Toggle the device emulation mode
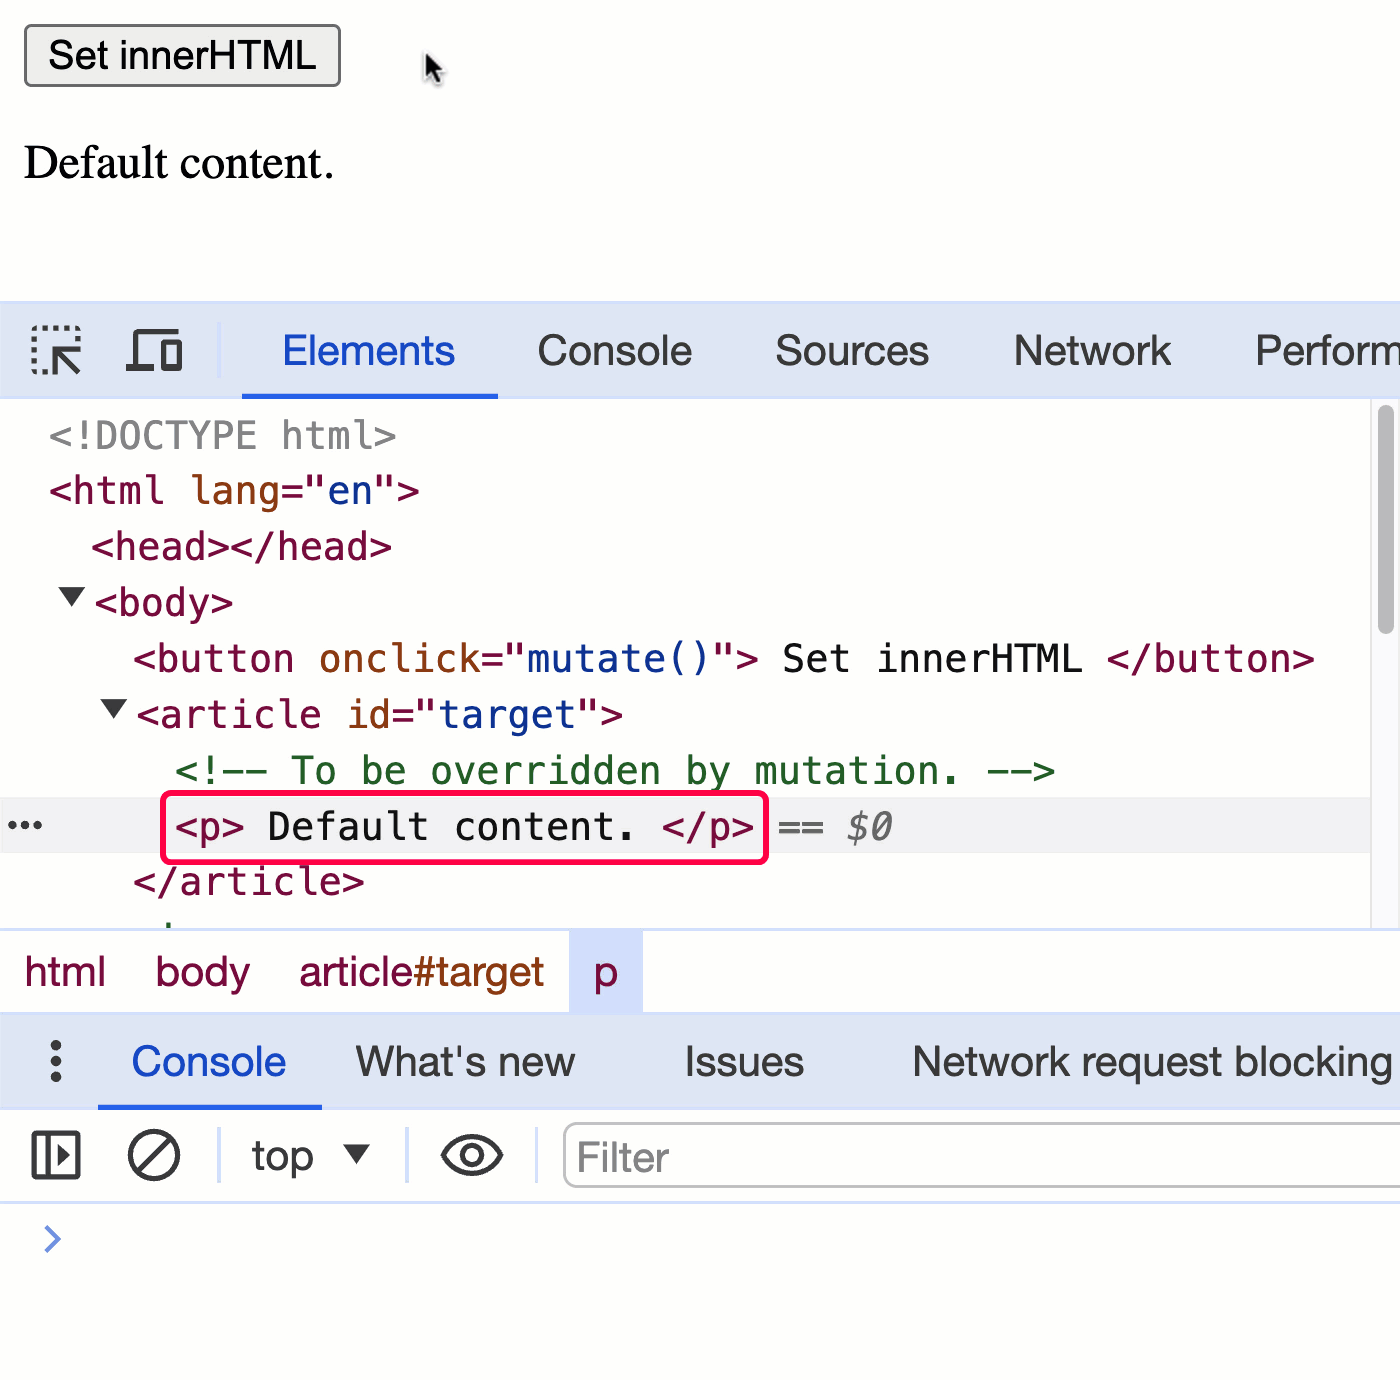 (x=155, y=351)
